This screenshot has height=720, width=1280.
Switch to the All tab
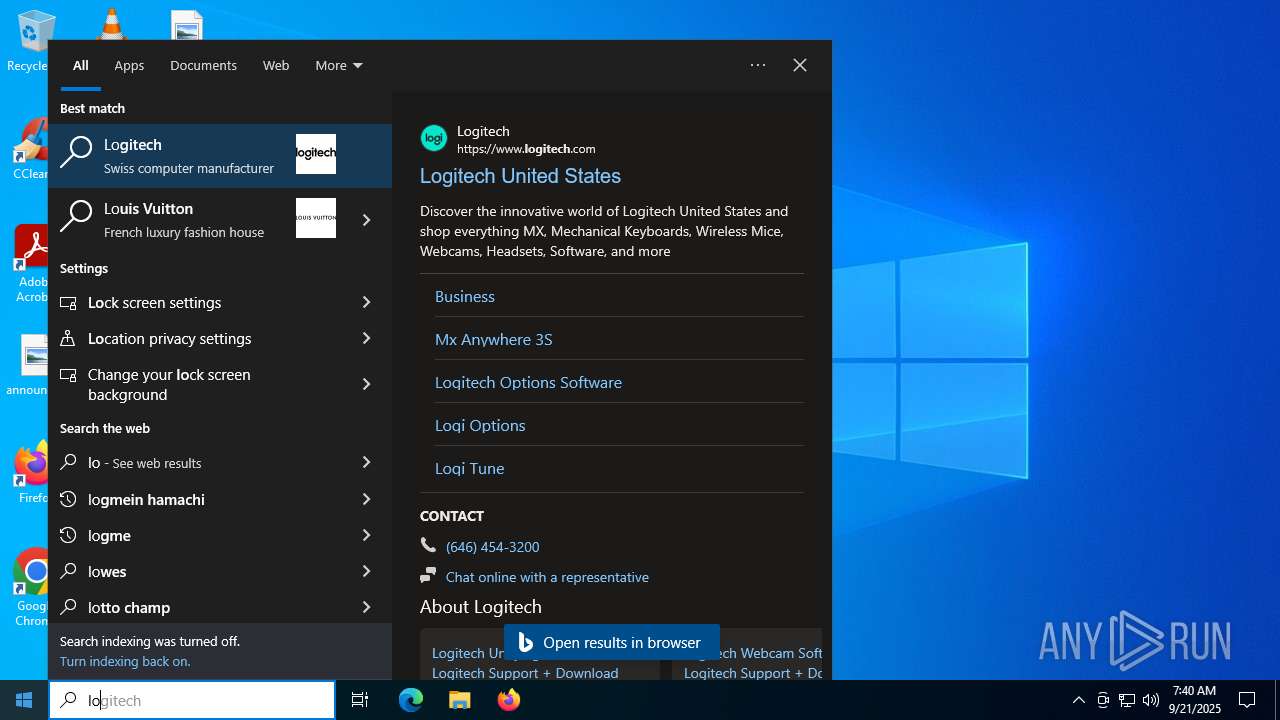[81, 65]
